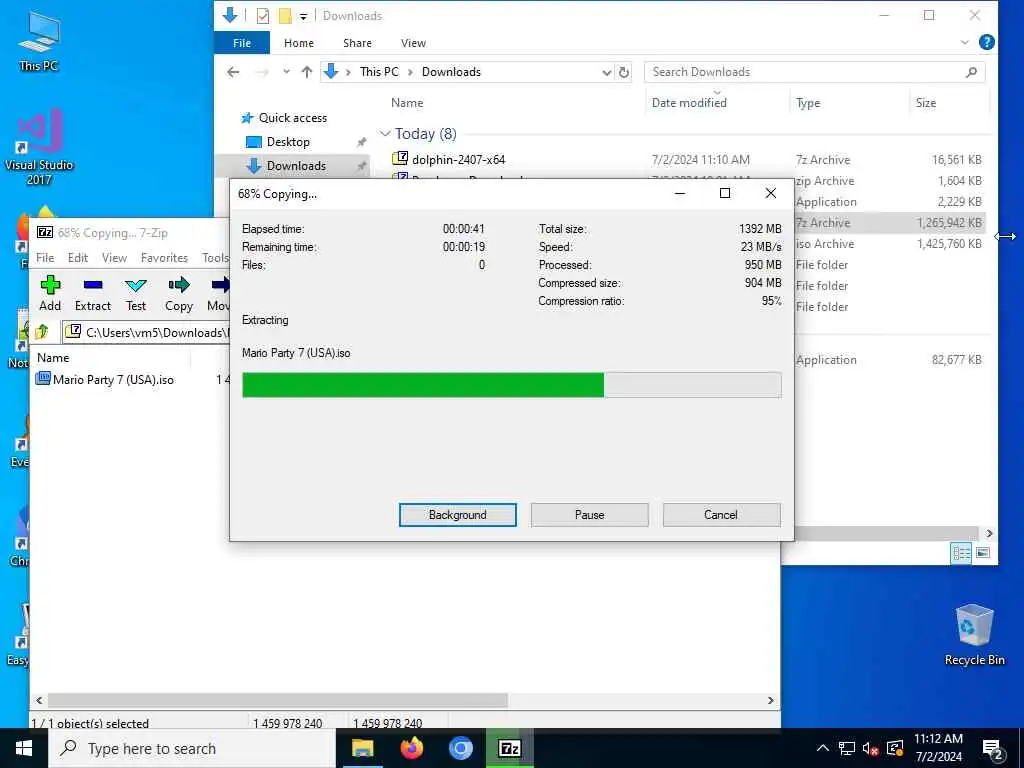
Task: Expand the Explorer ribbon chevron
Action: 965,42
